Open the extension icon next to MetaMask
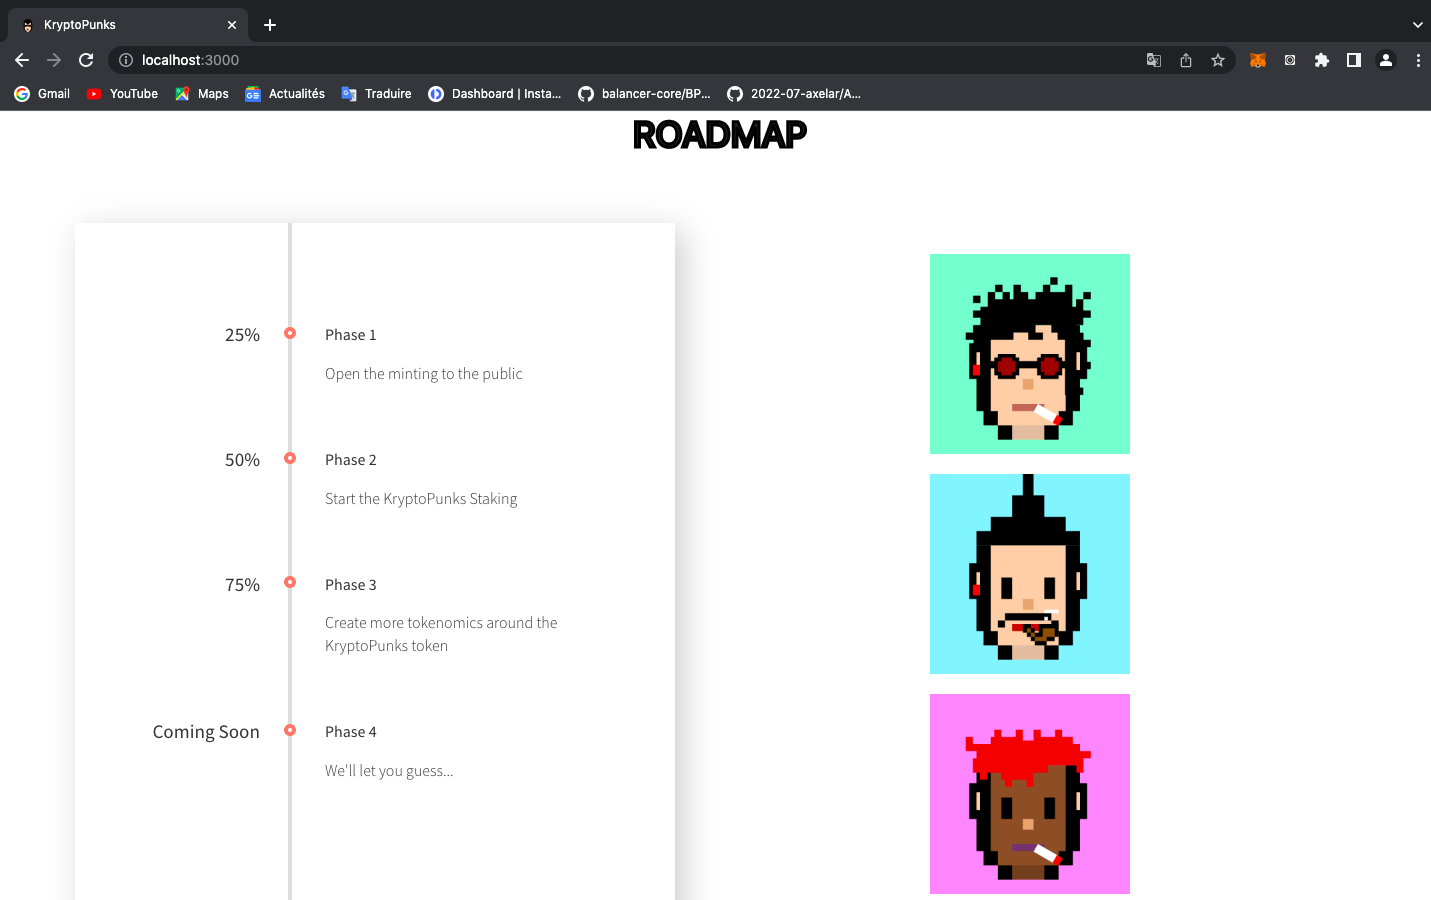 pos(1290,60)
